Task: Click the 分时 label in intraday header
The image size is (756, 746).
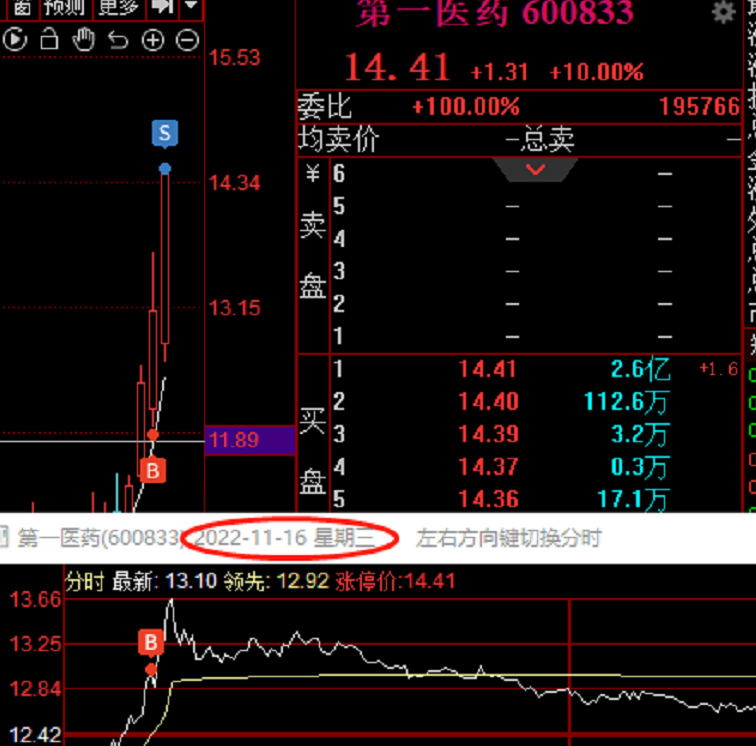Action: coord(85,581)
